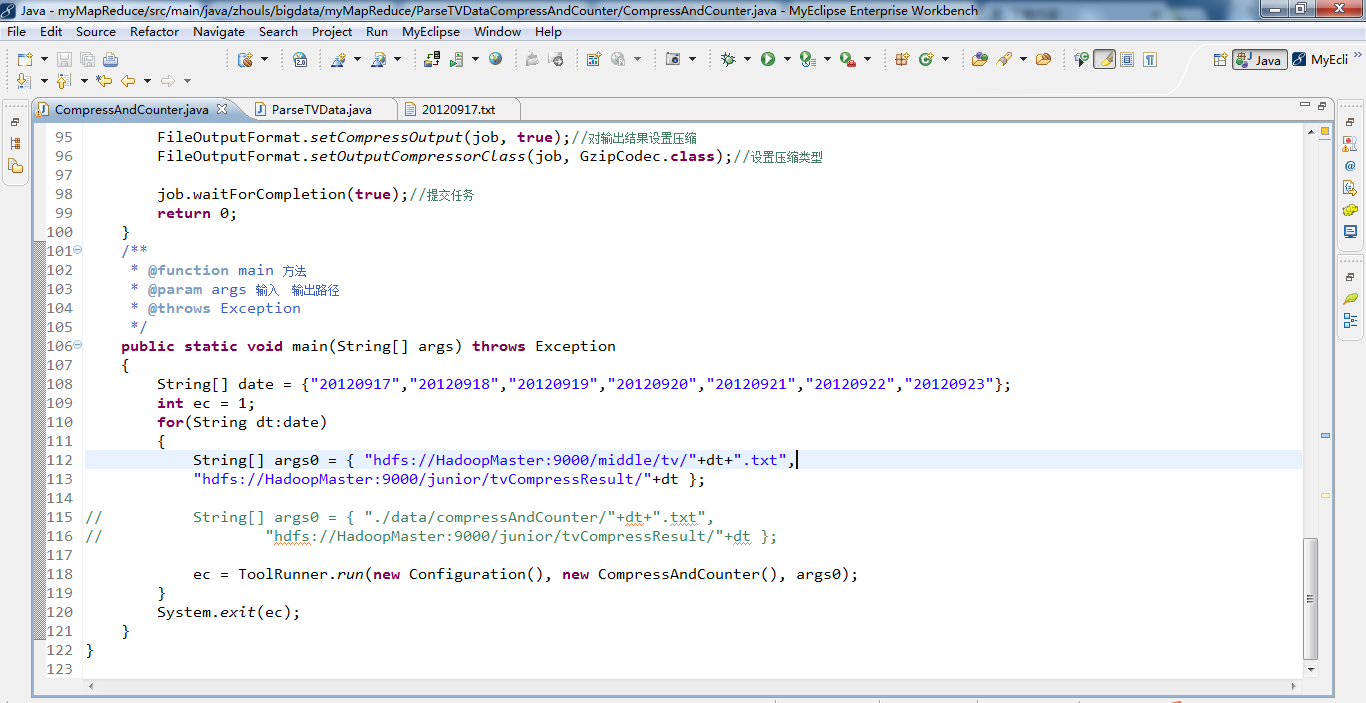Click the Open Task folder icon
The width and height of the screenshot is (1366, 703).
[1043, 60]
